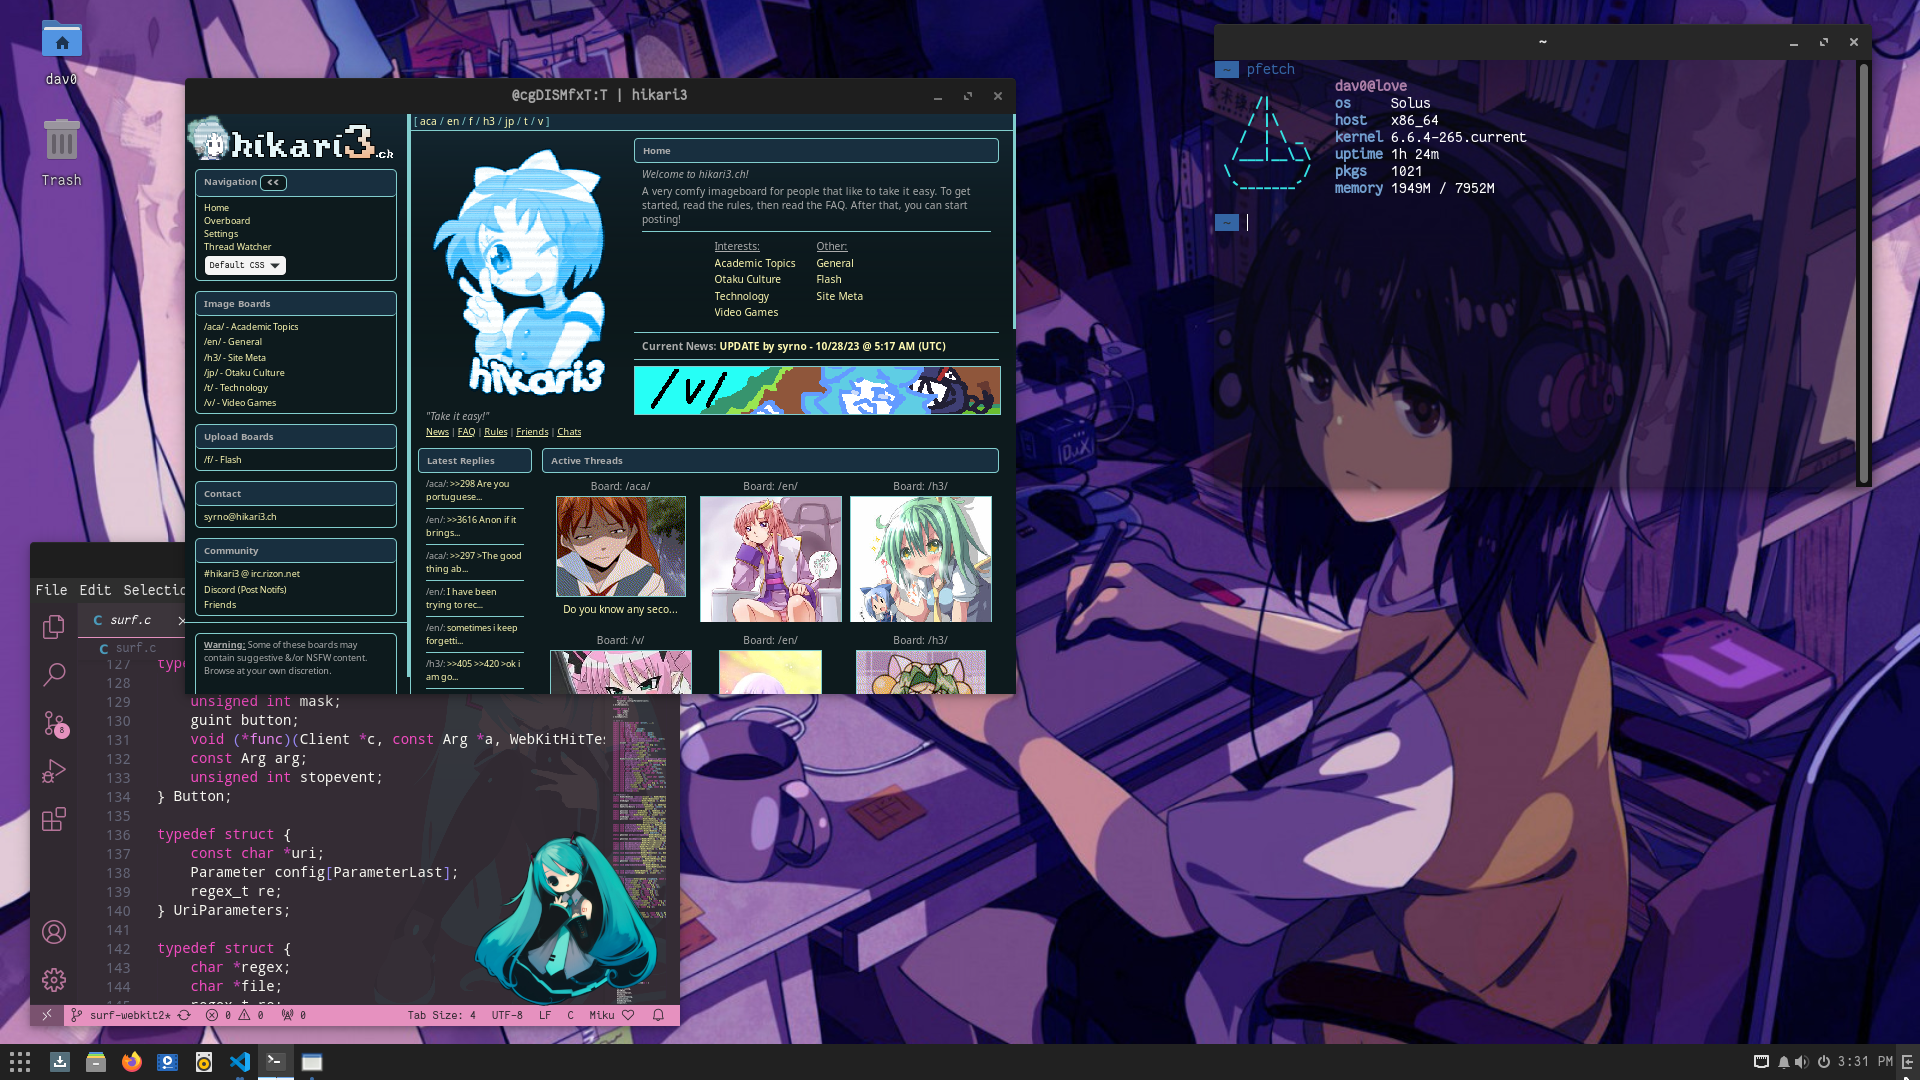The height and width of the screenshot is (1080, 1920).
Task: Open the File menu in VS Code
Action: coord(51,590)
